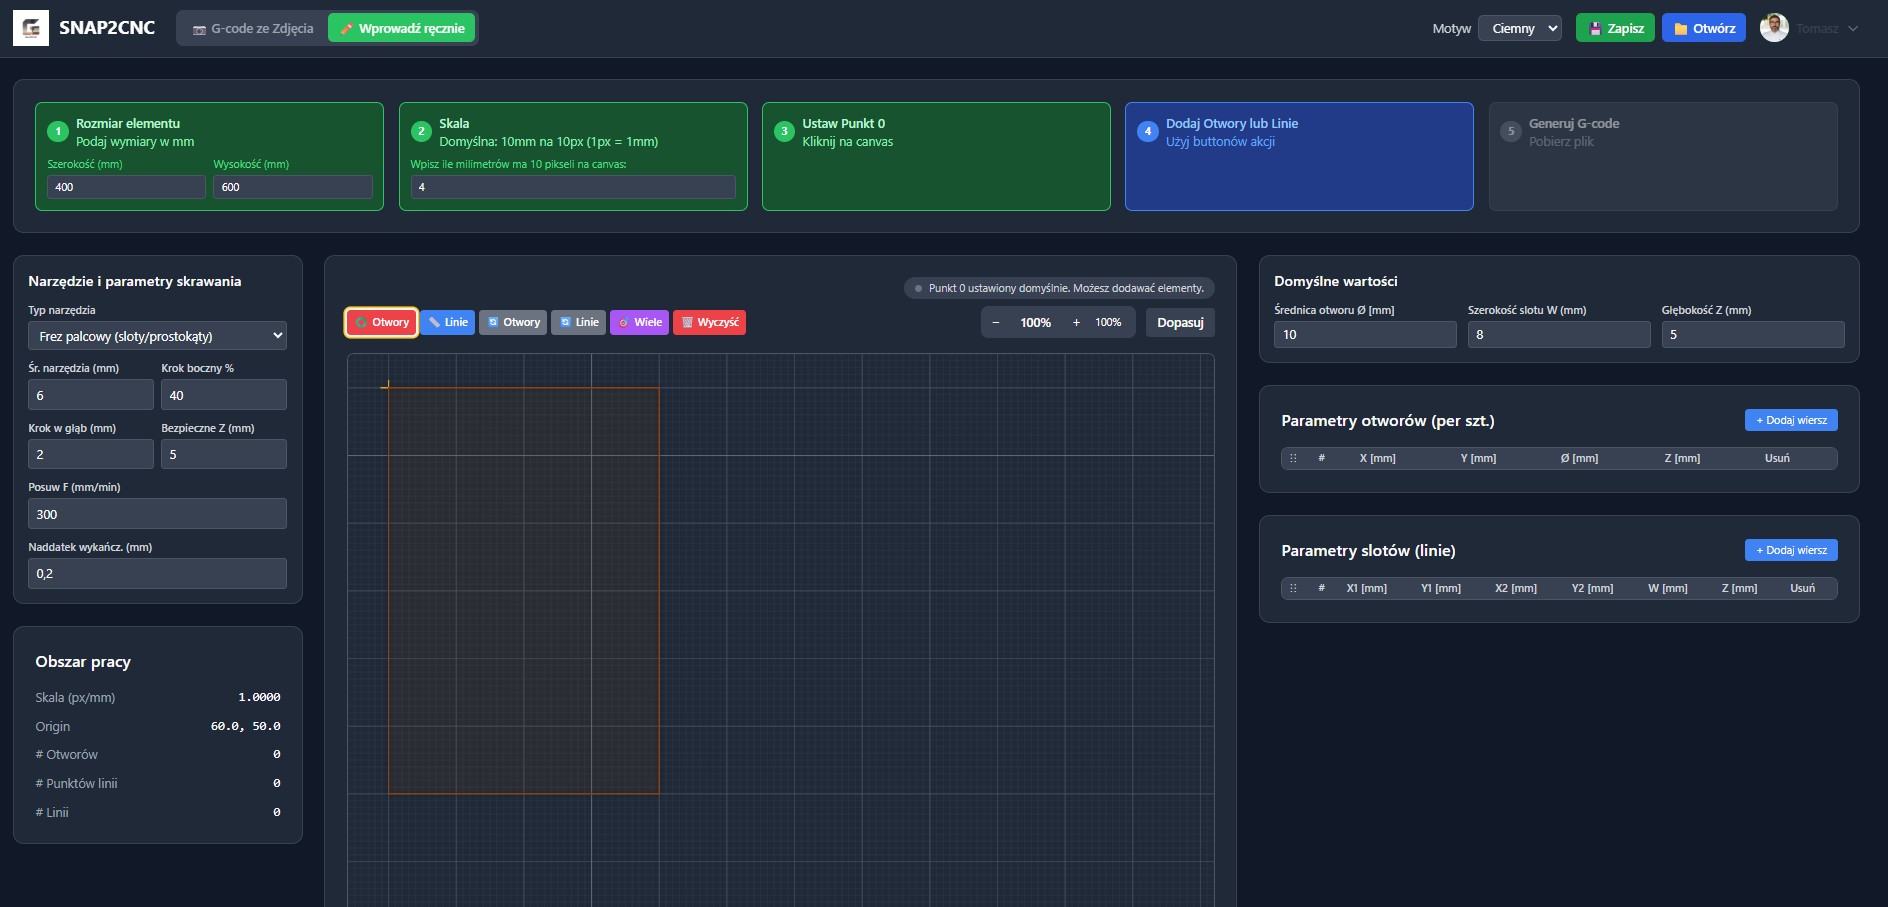Open step 5 Generuj G-code card
The width and height of the screenshot is (1888, 907).
pos(1662,156)
